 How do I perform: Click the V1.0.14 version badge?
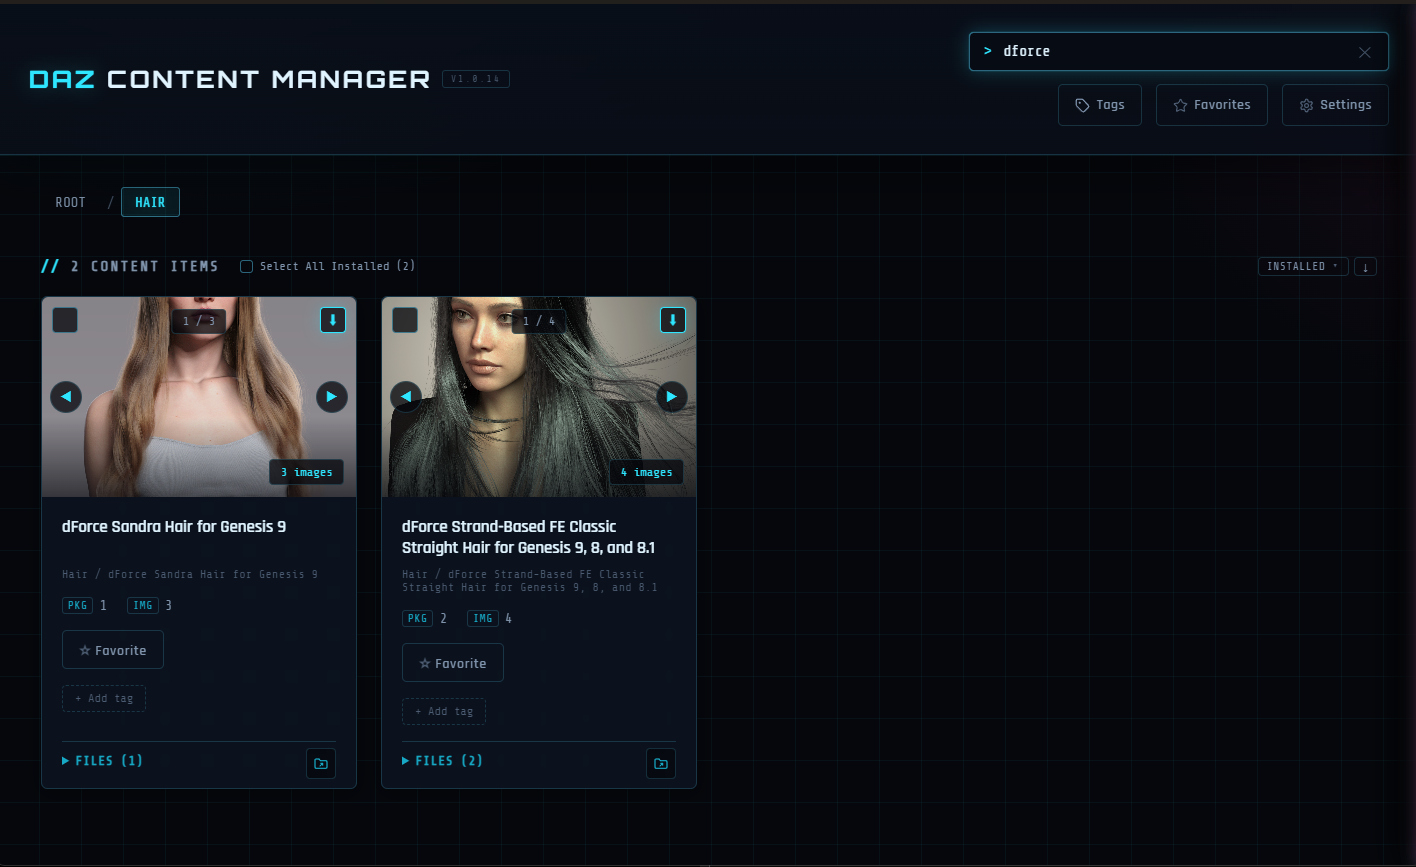pos(476,79)
